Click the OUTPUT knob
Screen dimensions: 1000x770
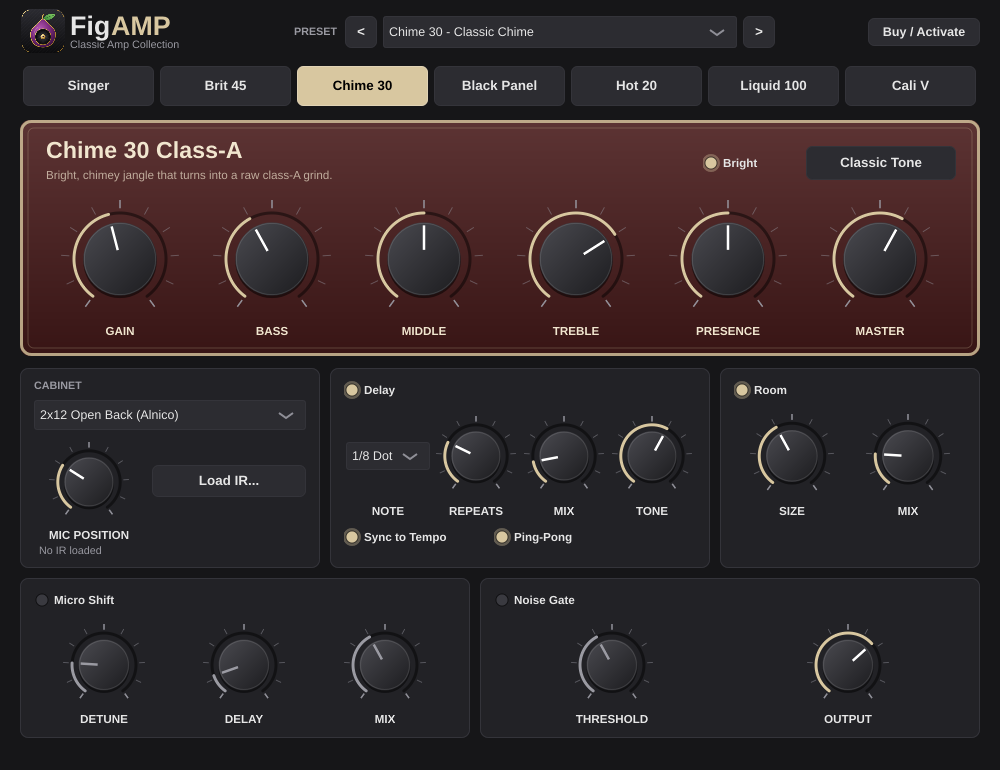848,665
